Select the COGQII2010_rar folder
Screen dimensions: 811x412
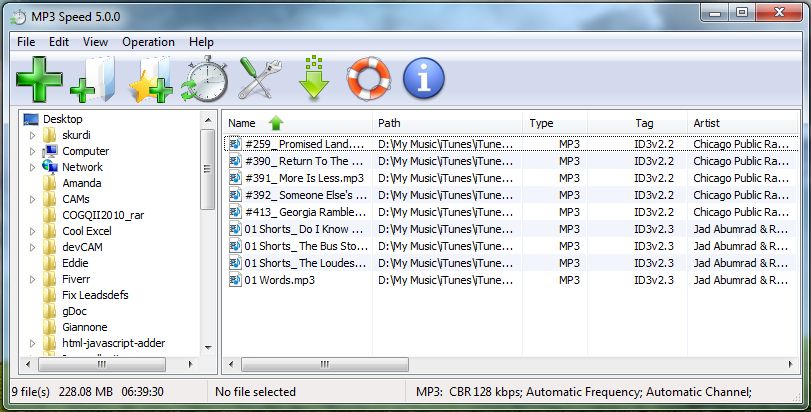click(103, 215)
